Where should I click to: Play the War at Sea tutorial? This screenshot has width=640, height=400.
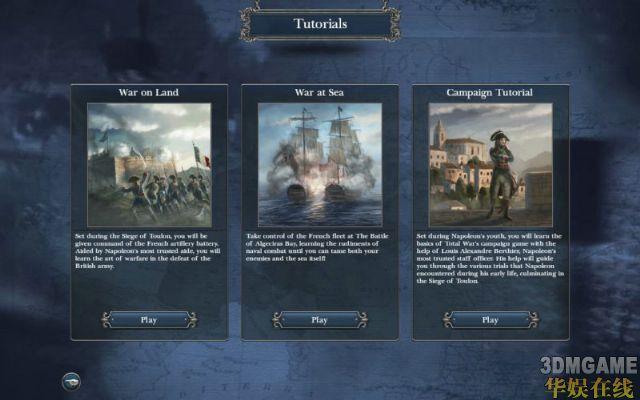(x=320, y=320)
